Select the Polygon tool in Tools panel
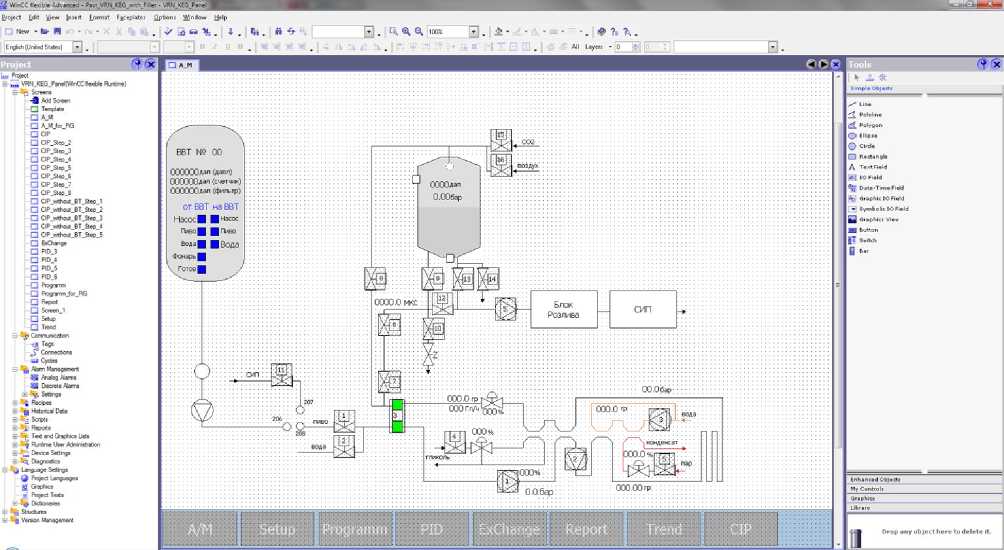The image size is (1004, 550). click(869, 125)
